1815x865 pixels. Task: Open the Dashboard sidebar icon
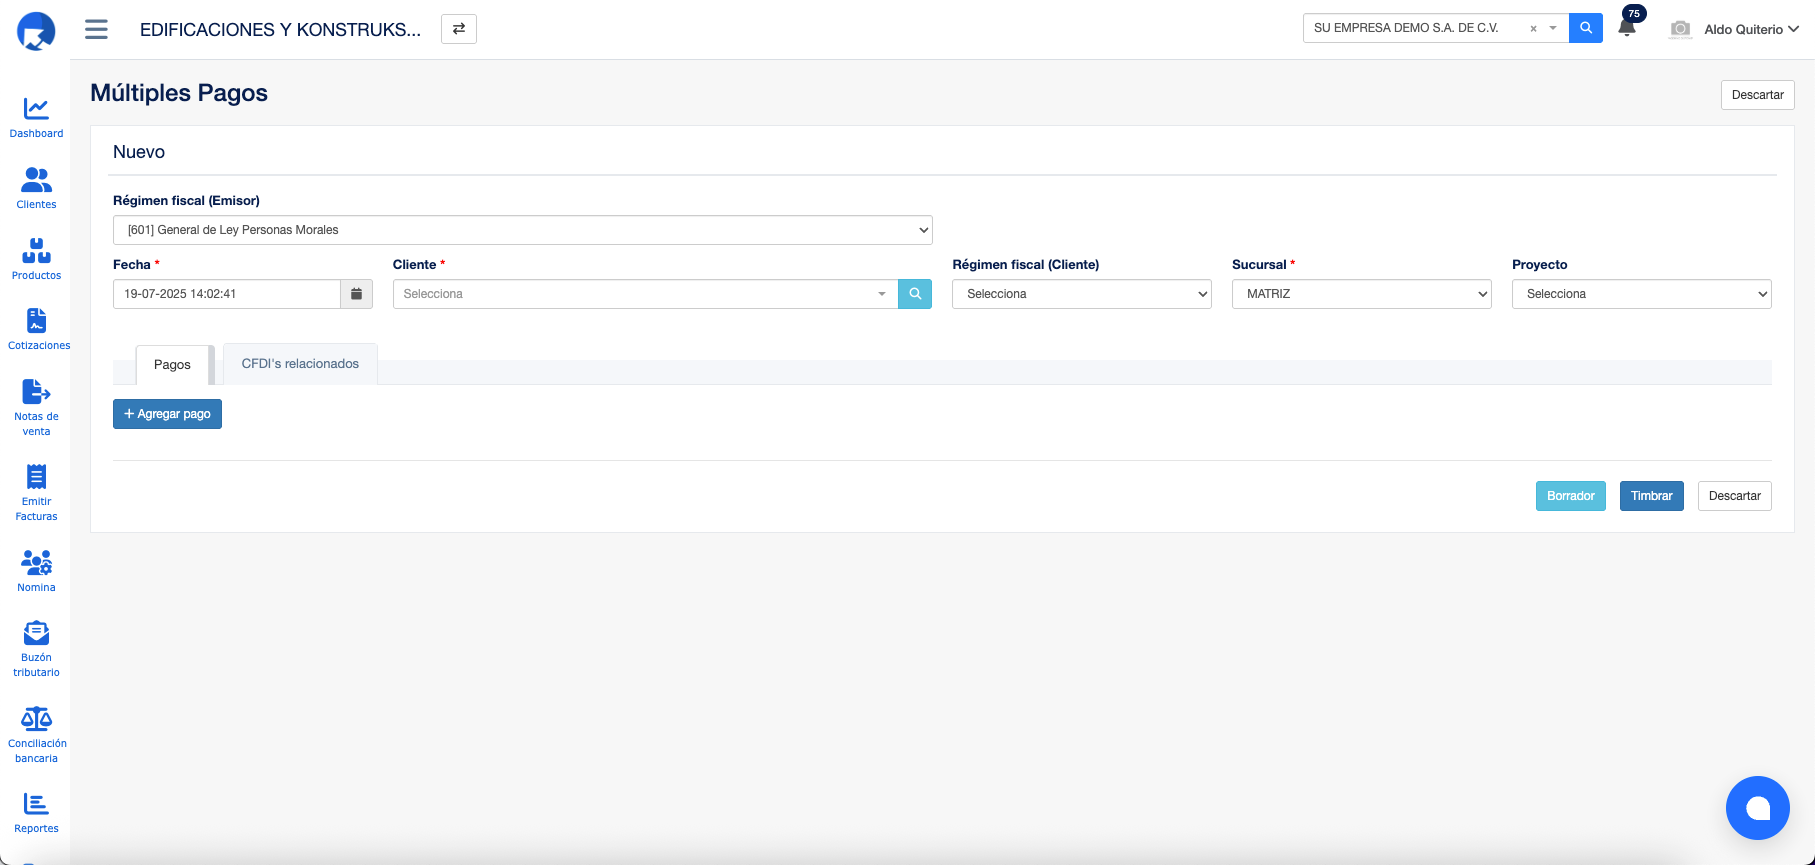click(x=36, y=109)
